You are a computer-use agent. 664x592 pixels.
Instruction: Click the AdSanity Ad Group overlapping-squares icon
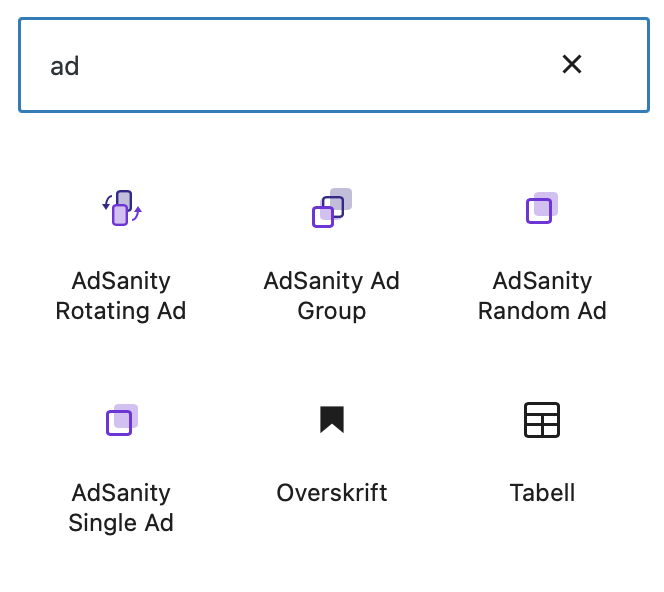coord(331,208)
